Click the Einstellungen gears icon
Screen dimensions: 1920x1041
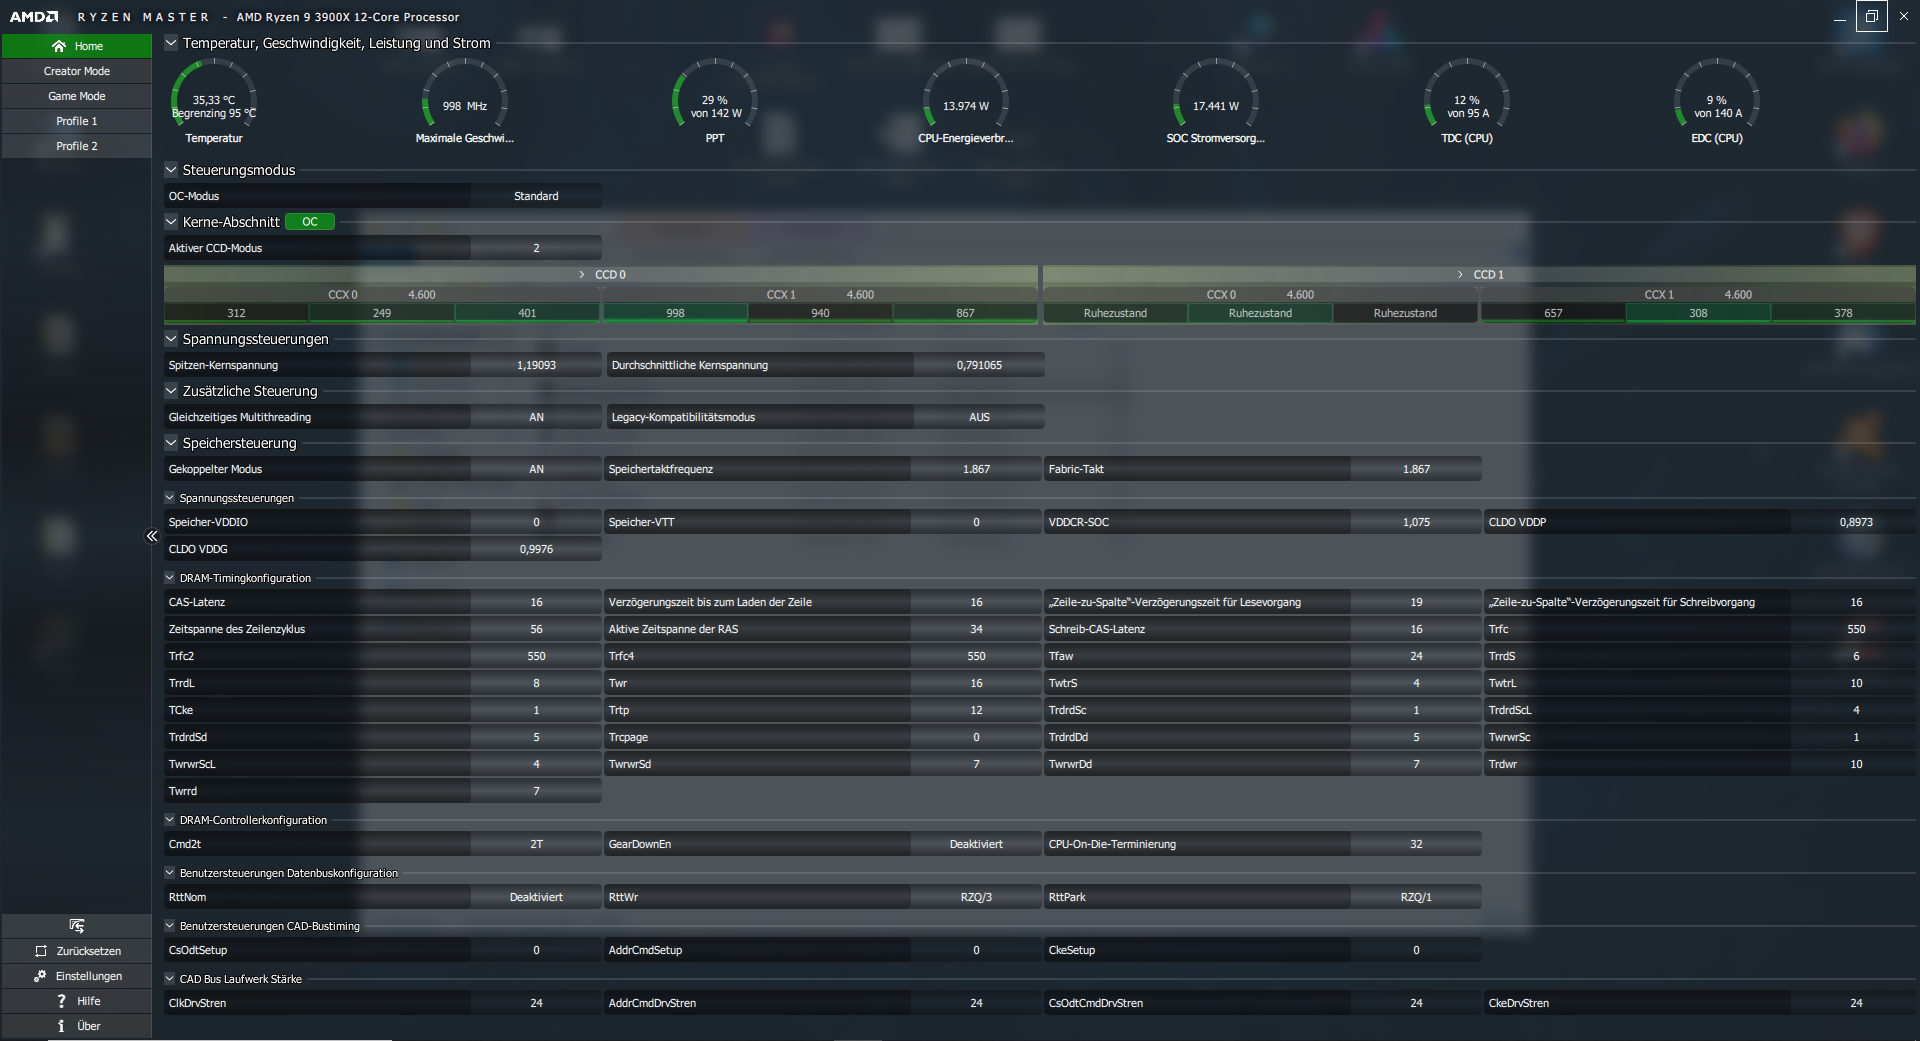click(40, 976)
